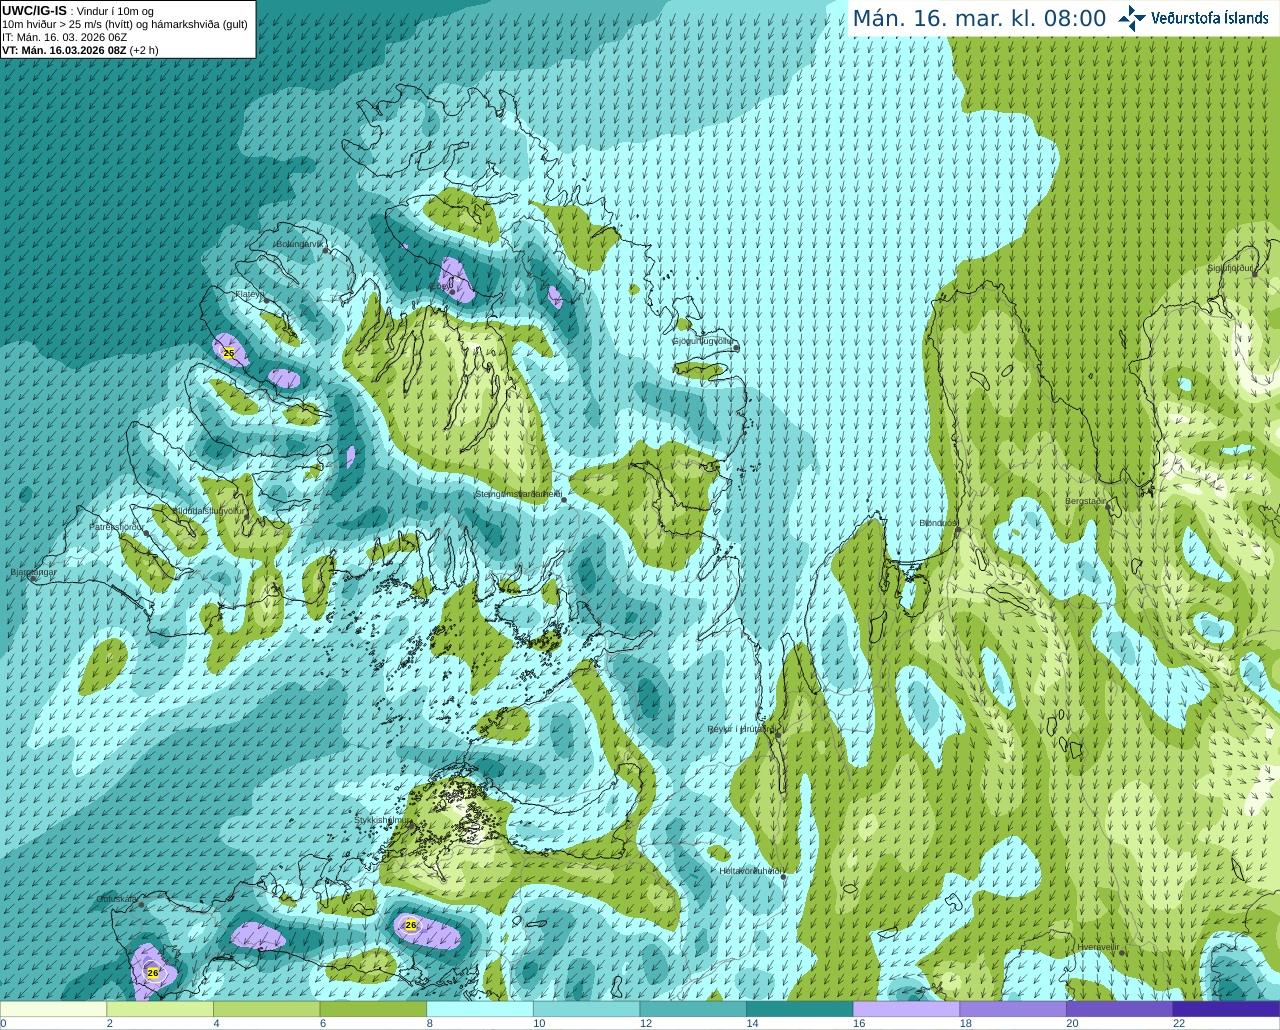
Task: Click the Bíldudalsflugvöllur place label
Action: pyautogui.click(x=209, y=510)
